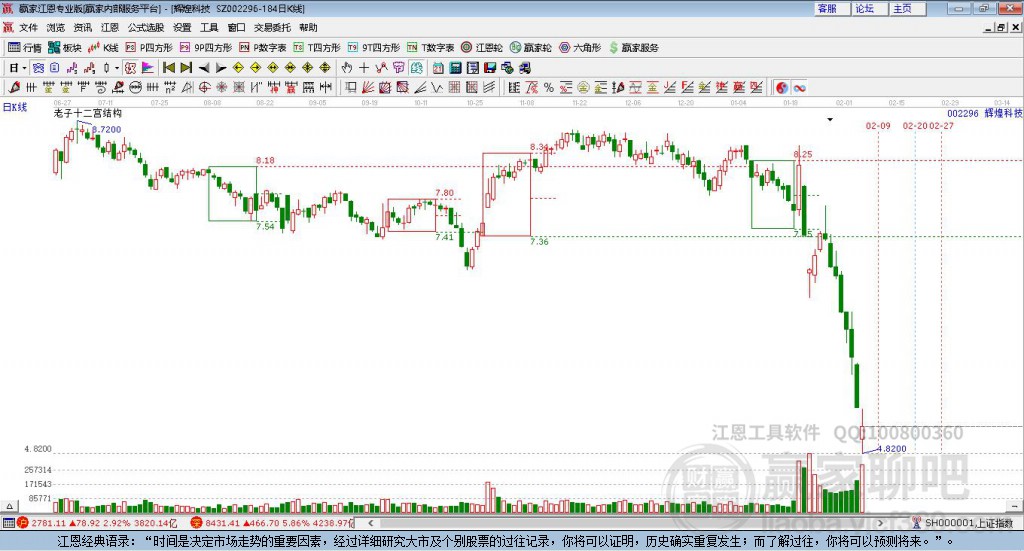This screenshot has width=1024, height=551.
Task: Click the first yellow diamond arrow icon
Action: click(238, 68)
